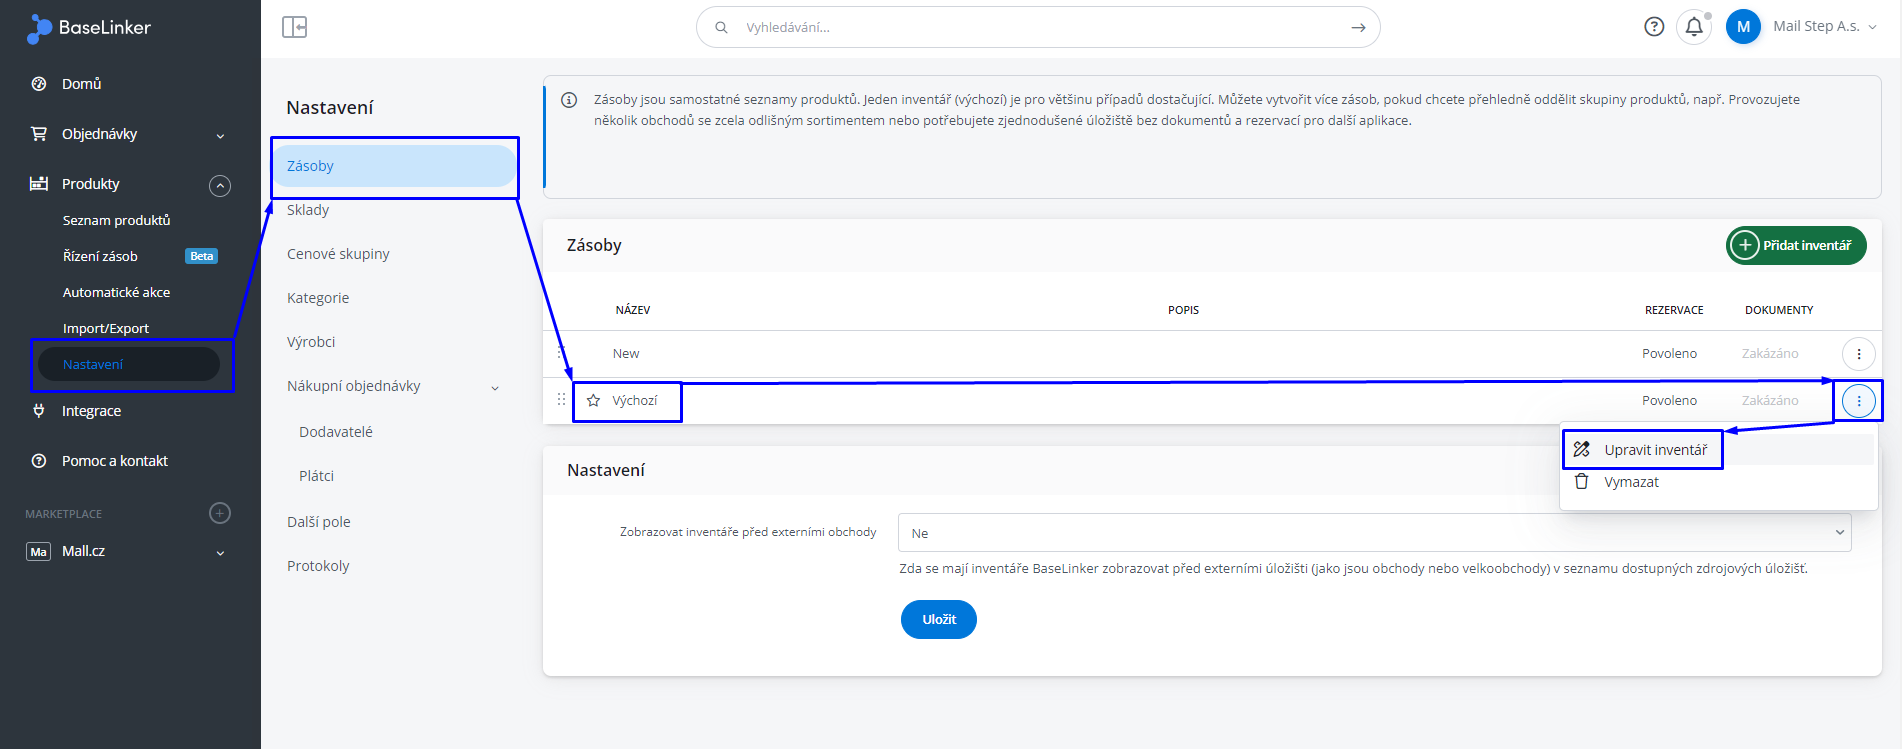Open the notifications bell
This screenshot has width=1902, height=749.
point(1694,27)
